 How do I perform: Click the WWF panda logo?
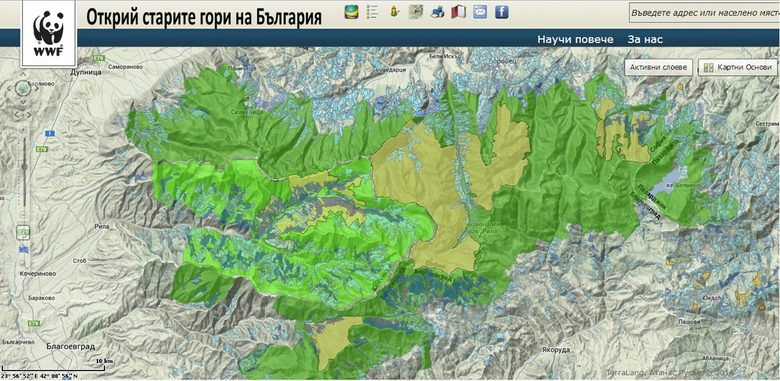click(48, 33)
